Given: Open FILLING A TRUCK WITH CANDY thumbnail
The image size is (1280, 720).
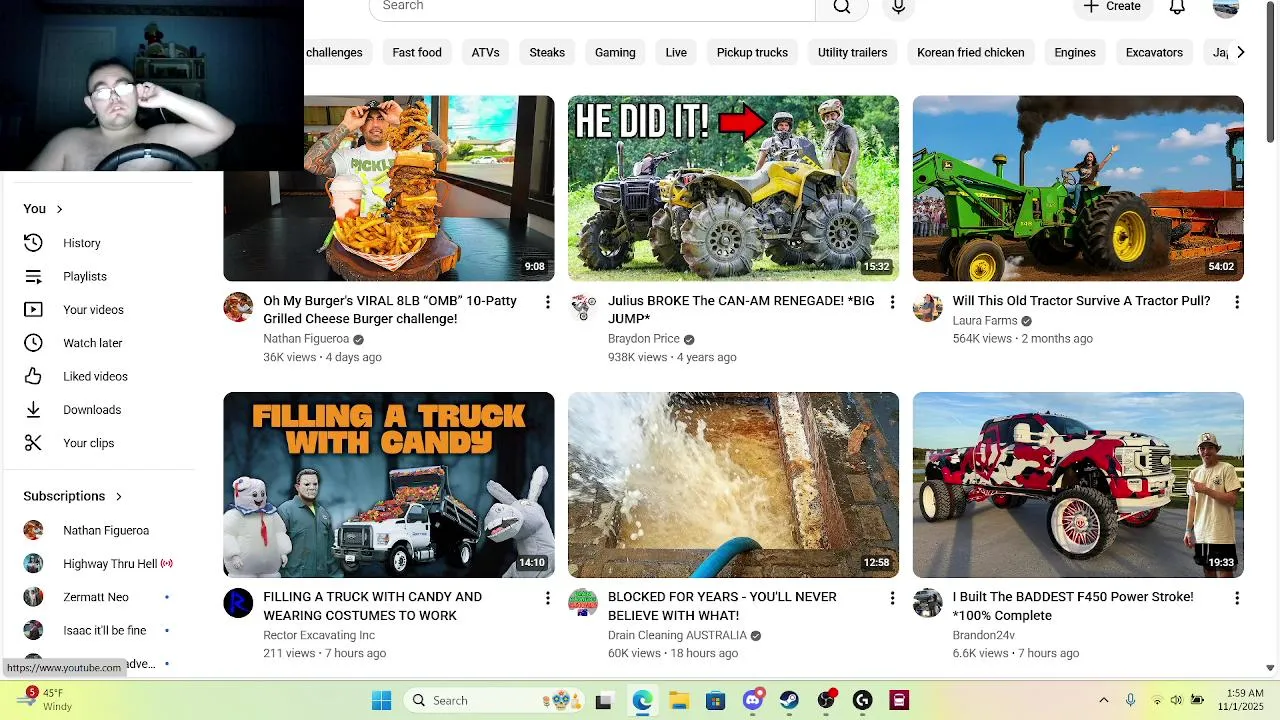Looking at the screenshot, I should pyautogui.click(x=389, y=485).
